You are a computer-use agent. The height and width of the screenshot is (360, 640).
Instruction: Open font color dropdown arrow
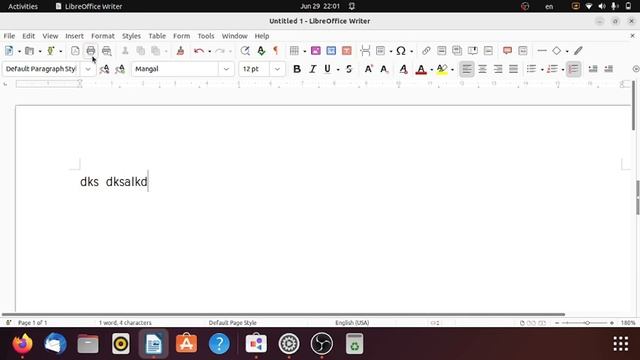[x=432, y=69]
